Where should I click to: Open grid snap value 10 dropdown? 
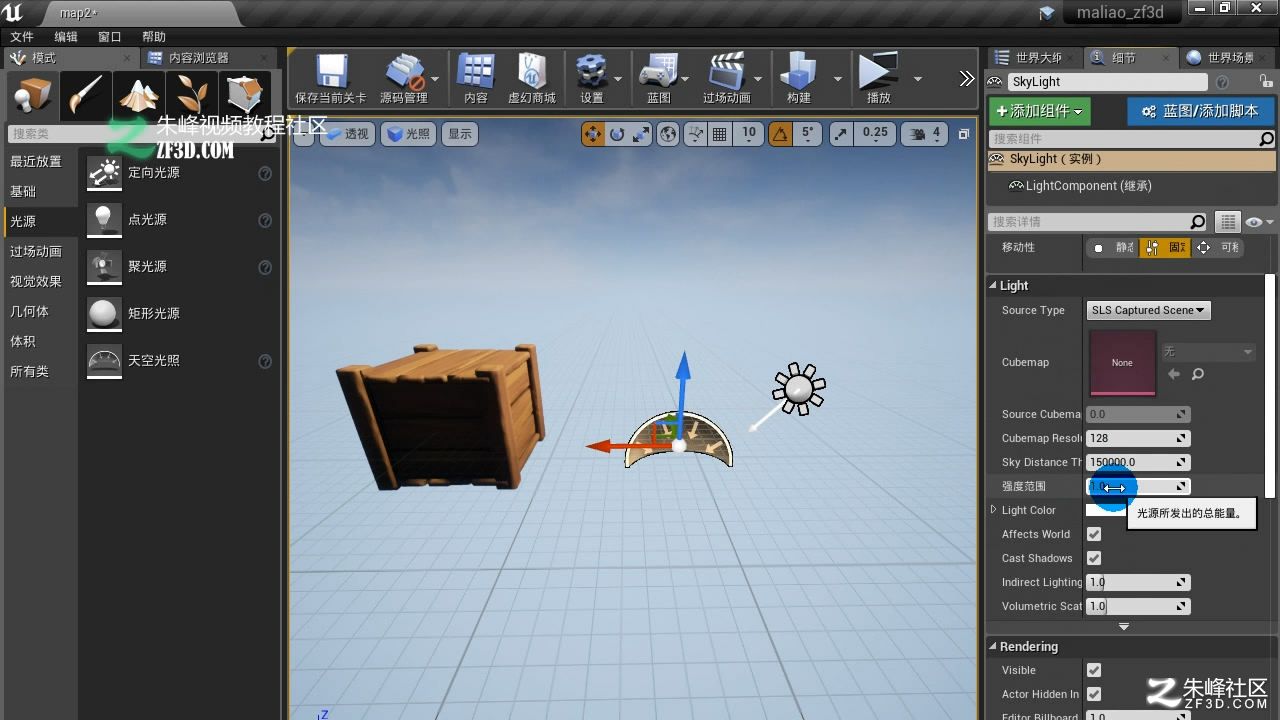[749, 134]
